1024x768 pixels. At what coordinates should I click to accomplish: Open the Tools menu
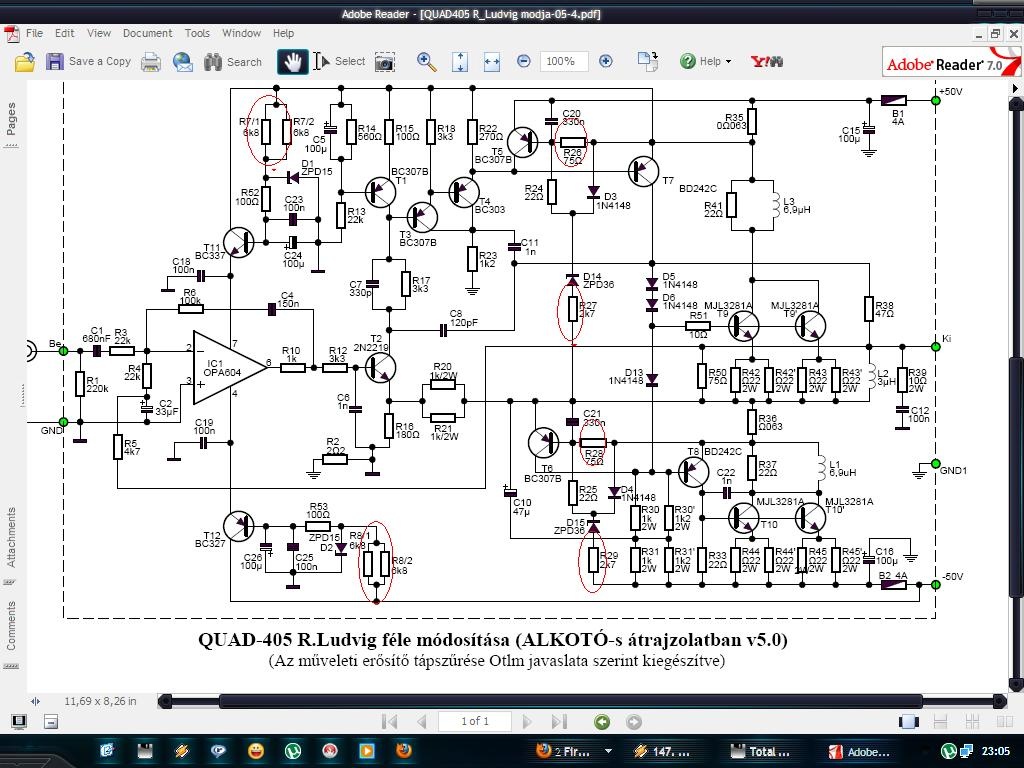click(x=197, y=33)
